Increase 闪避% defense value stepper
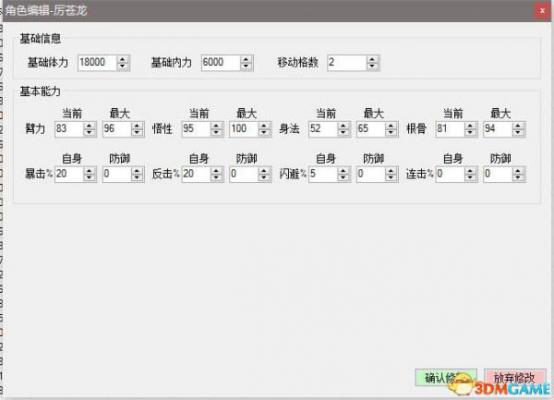Image resolution: width=554 pixels, height=400 pixels. pos(390,171)
